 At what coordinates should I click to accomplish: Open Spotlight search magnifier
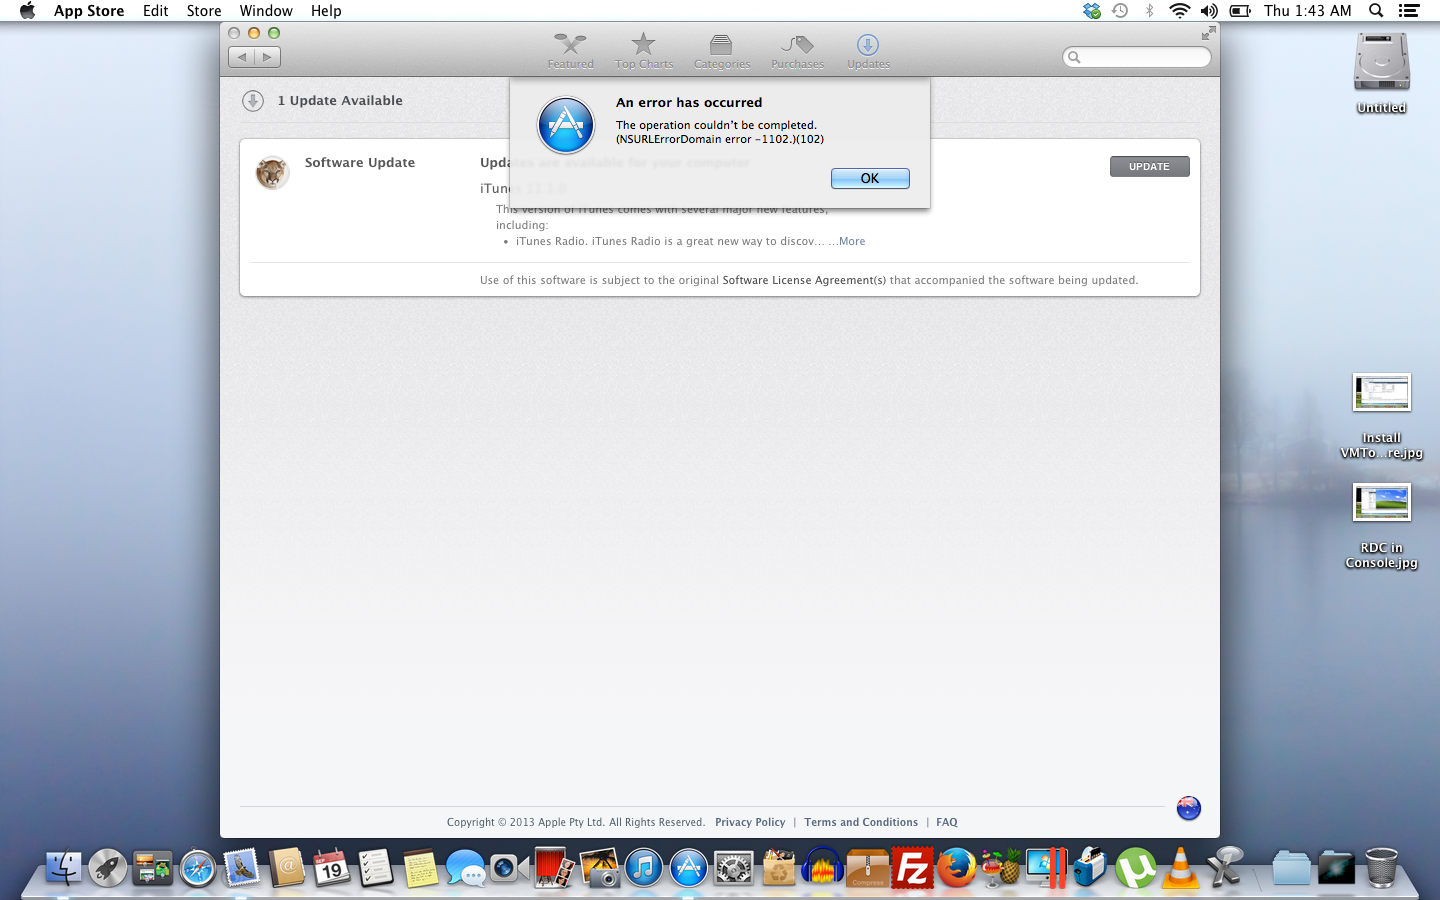1376,11
